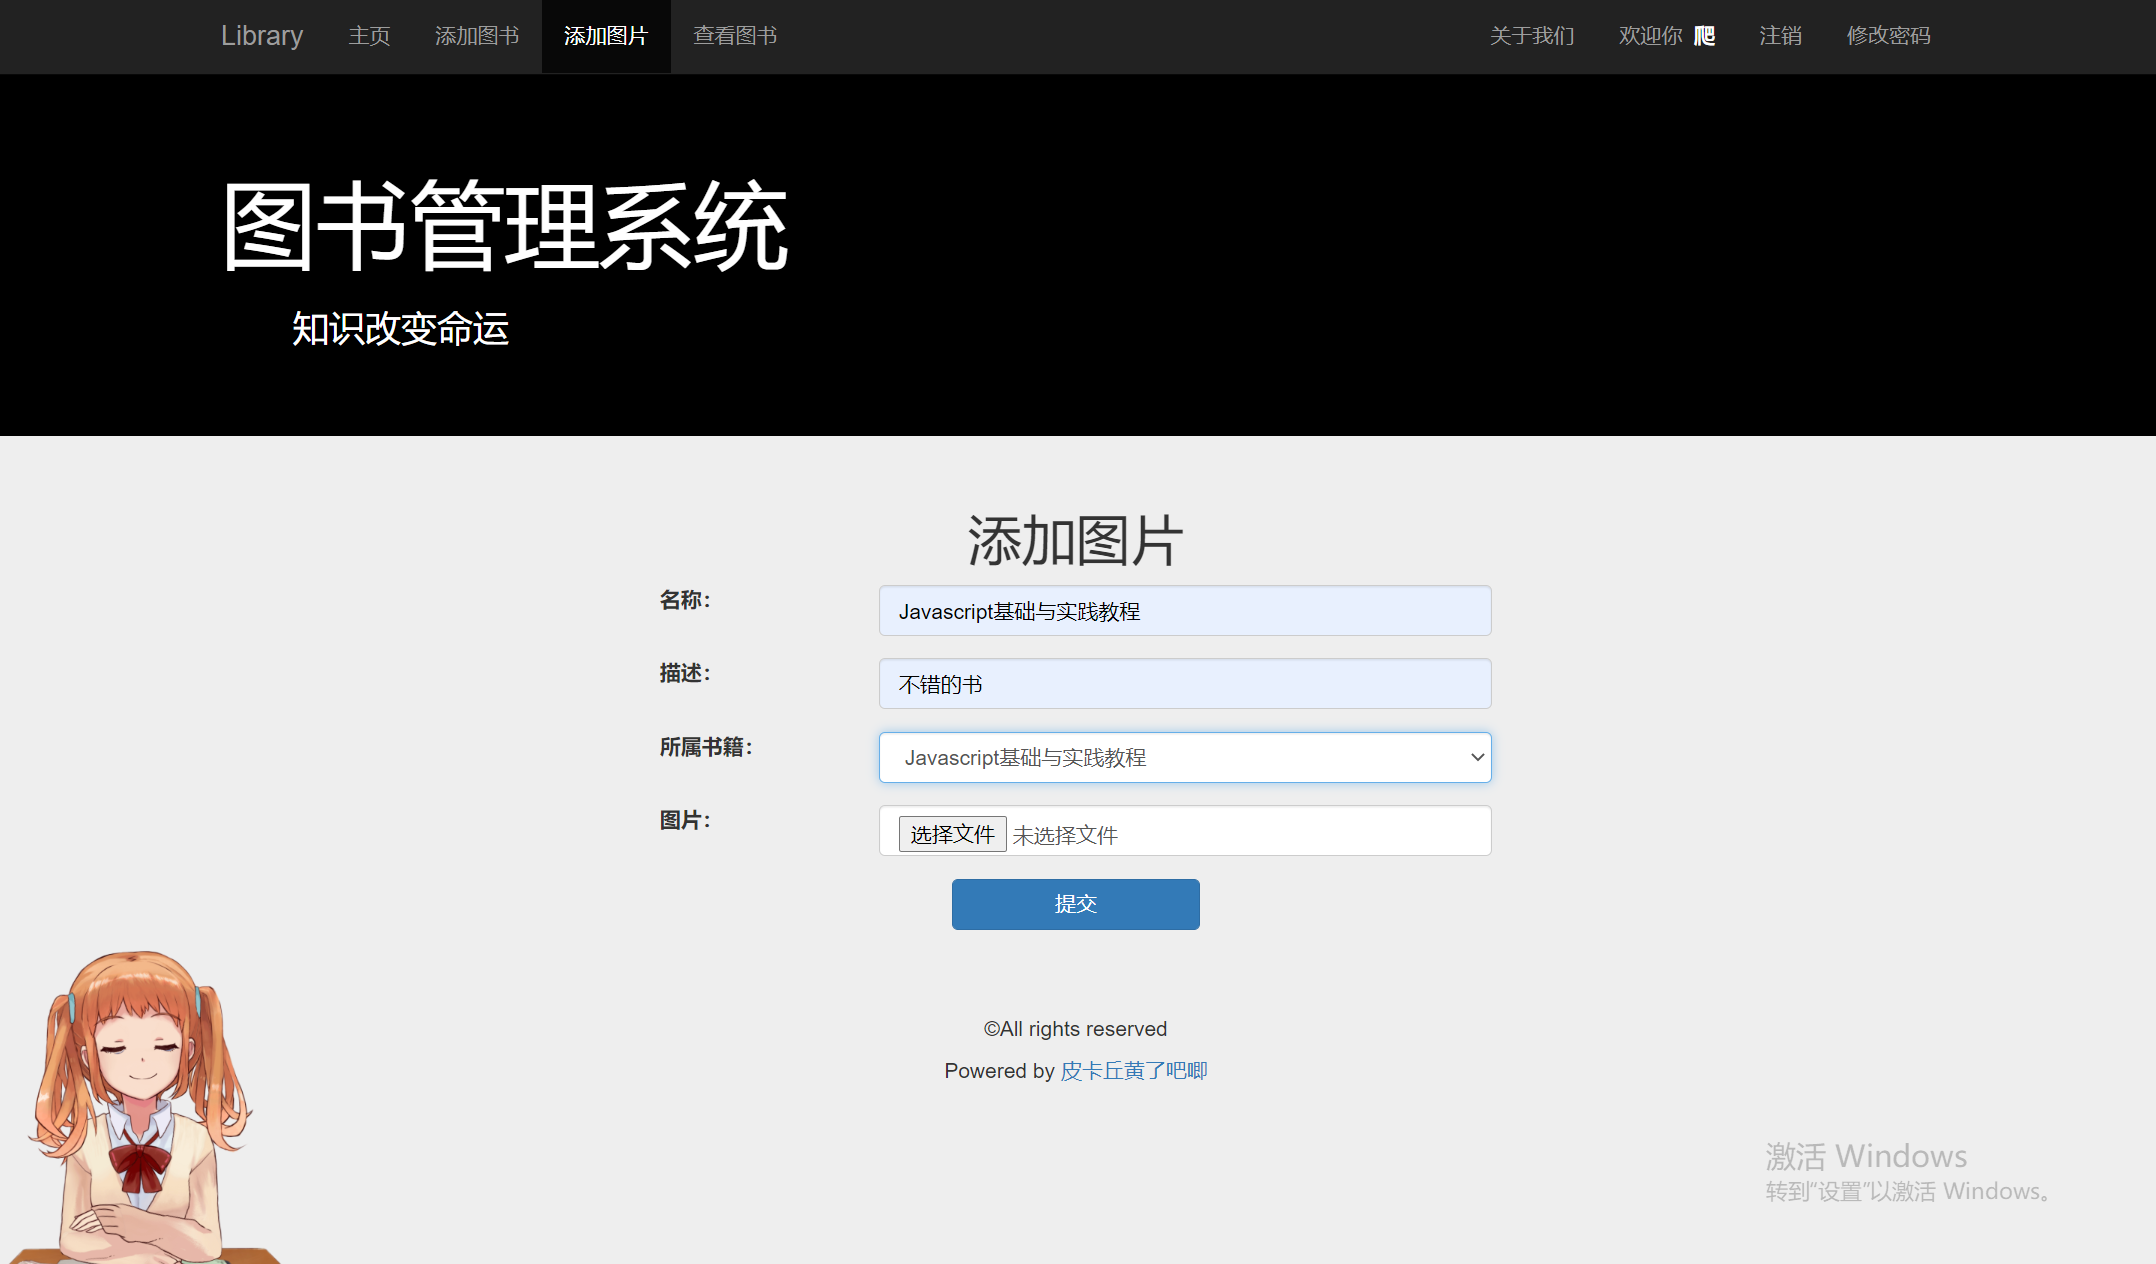Click the 欢迎你 爬 user greeting
This screenshot has width=2156, height=1264.
coord(1665,36)
